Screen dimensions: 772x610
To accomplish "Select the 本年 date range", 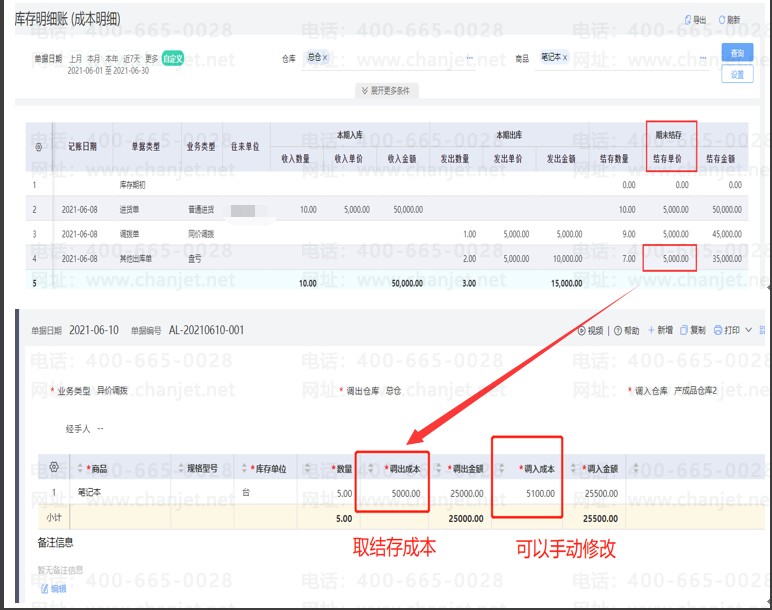I will point(112,59).
